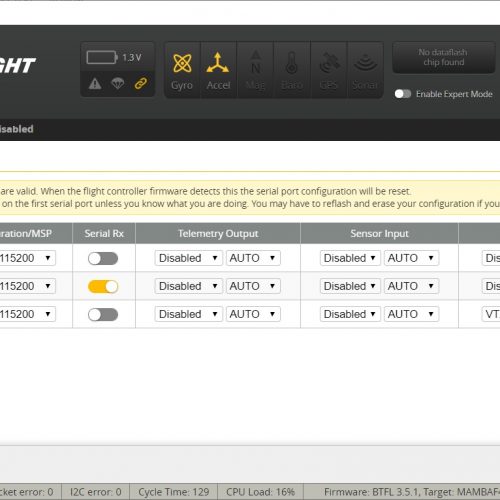The image size is (500, 500).
Task: Open first row Telemetry Output AUTO dropdown
Action: pyautogui.click(x=253, y=258)
